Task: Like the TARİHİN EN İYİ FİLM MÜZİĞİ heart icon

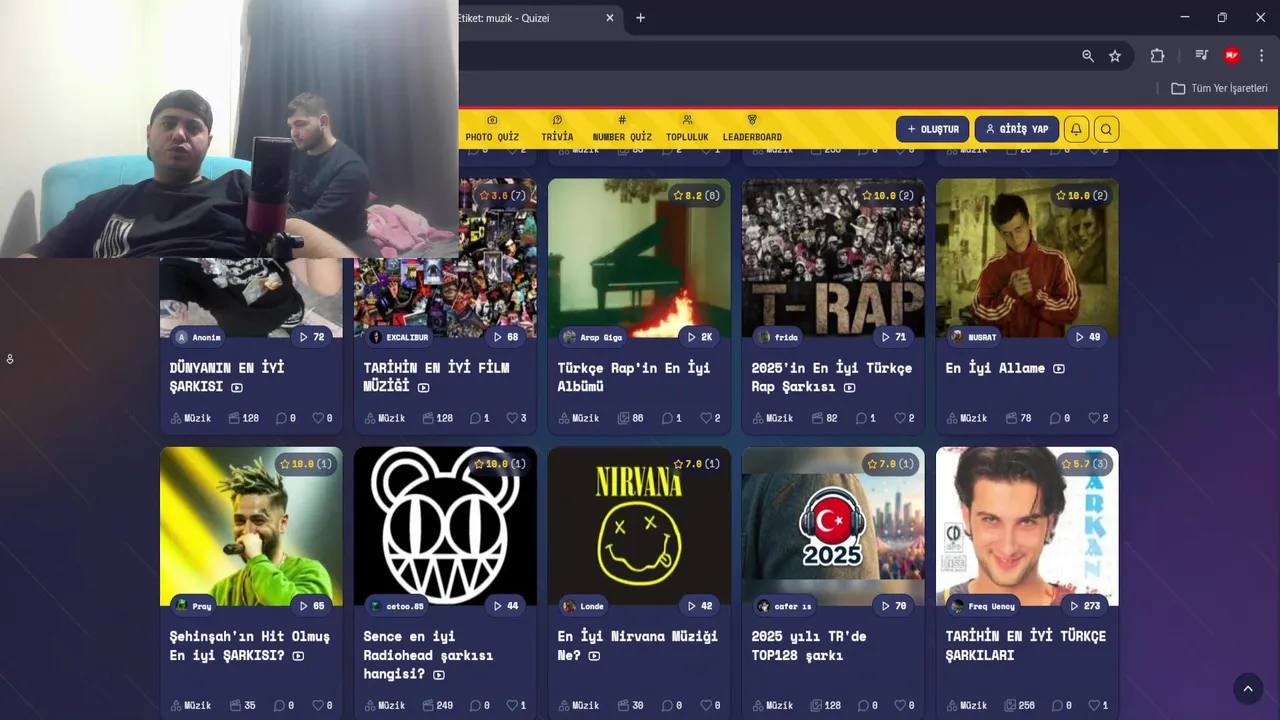Action: coord(512,418)
